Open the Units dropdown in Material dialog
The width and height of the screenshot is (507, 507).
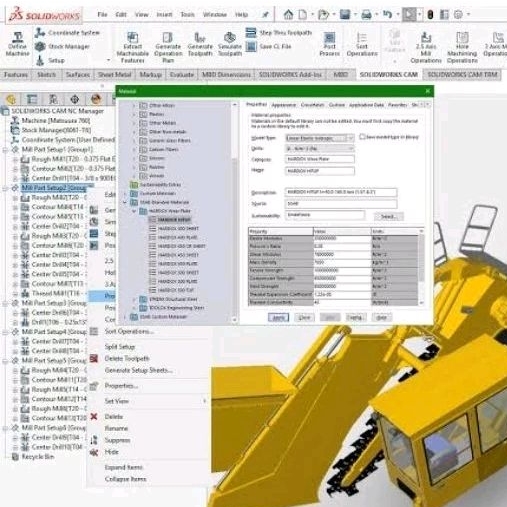(x=350, y=148)
